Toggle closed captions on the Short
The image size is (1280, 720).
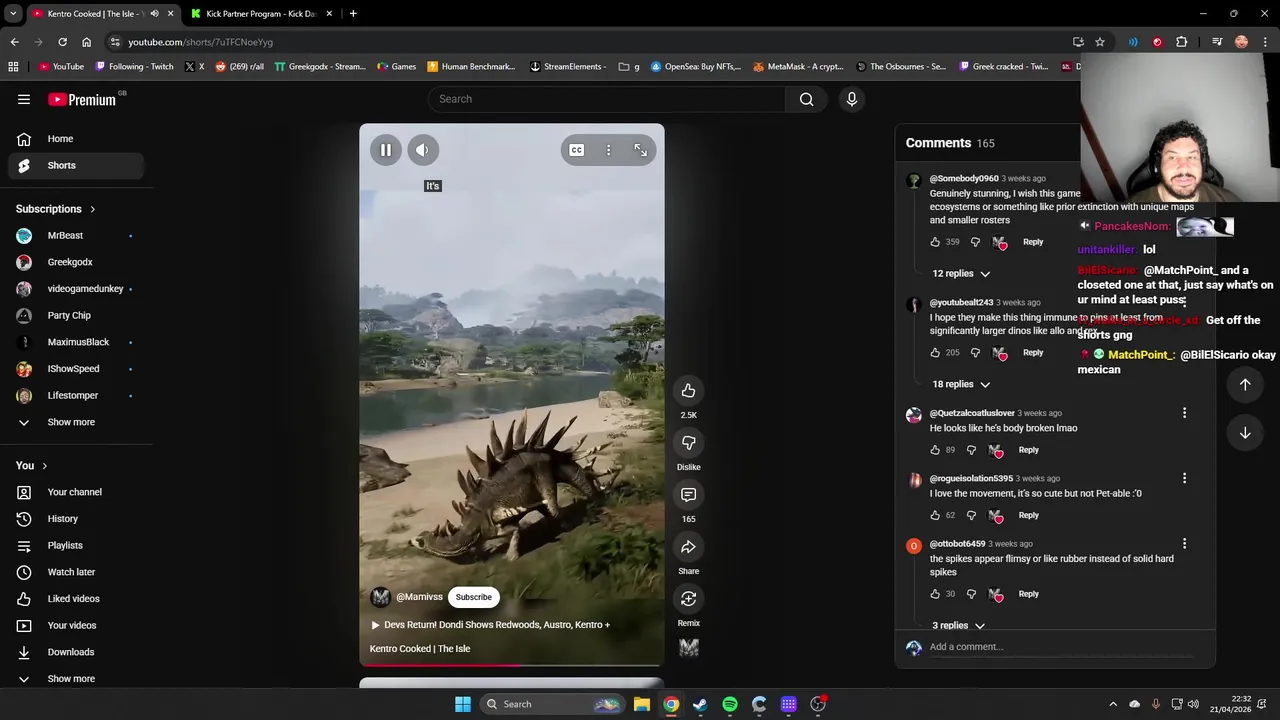click(x=577, y=150)
